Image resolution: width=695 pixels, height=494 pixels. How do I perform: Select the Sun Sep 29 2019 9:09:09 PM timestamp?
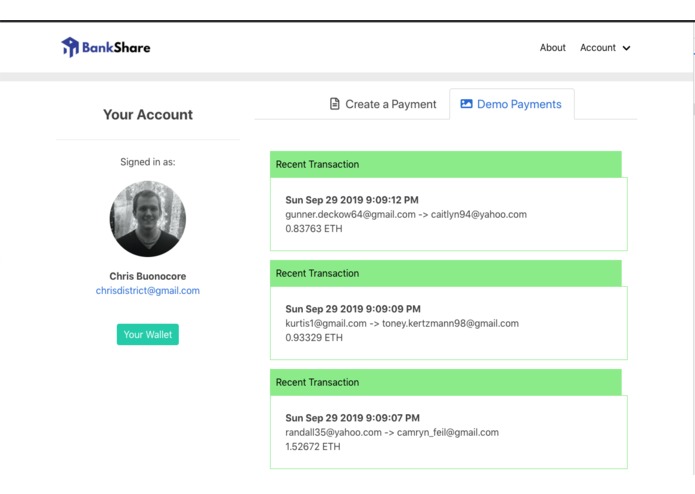353,309
